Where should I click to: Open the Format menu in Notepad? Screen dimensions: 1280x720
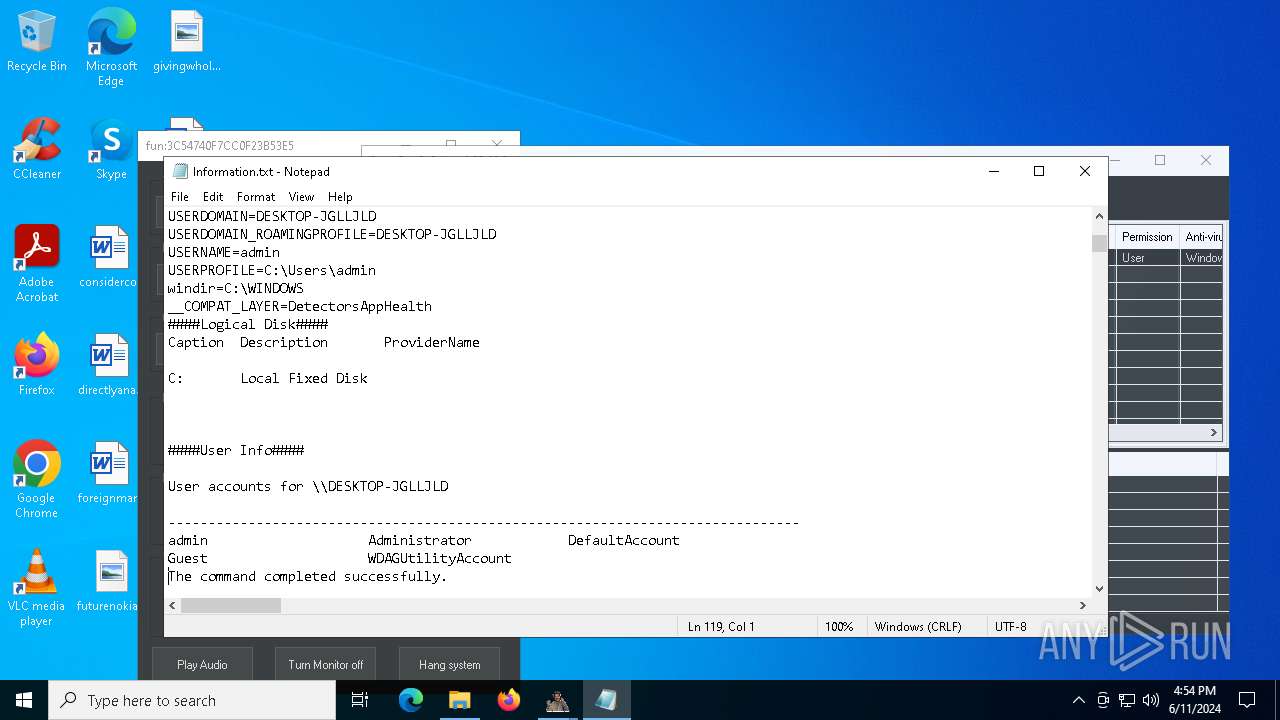coord(256,197)
